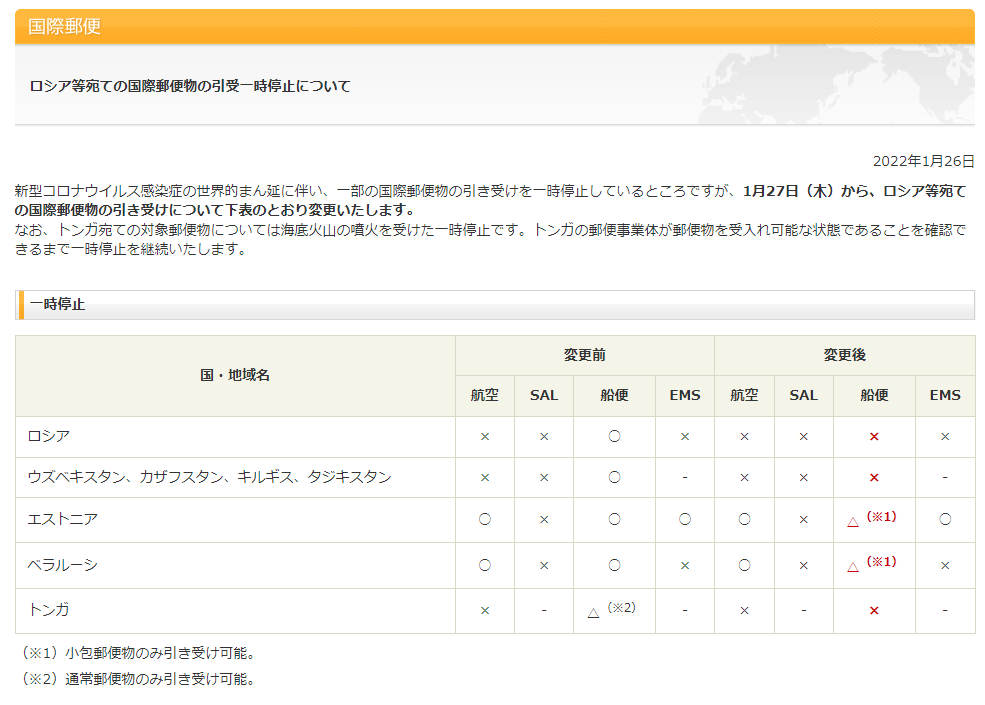Click the red △(※1) in ベラルーシ row
The width and height of the screenshot is (985, 705).
pyautogui.click(x=871, y=564)
